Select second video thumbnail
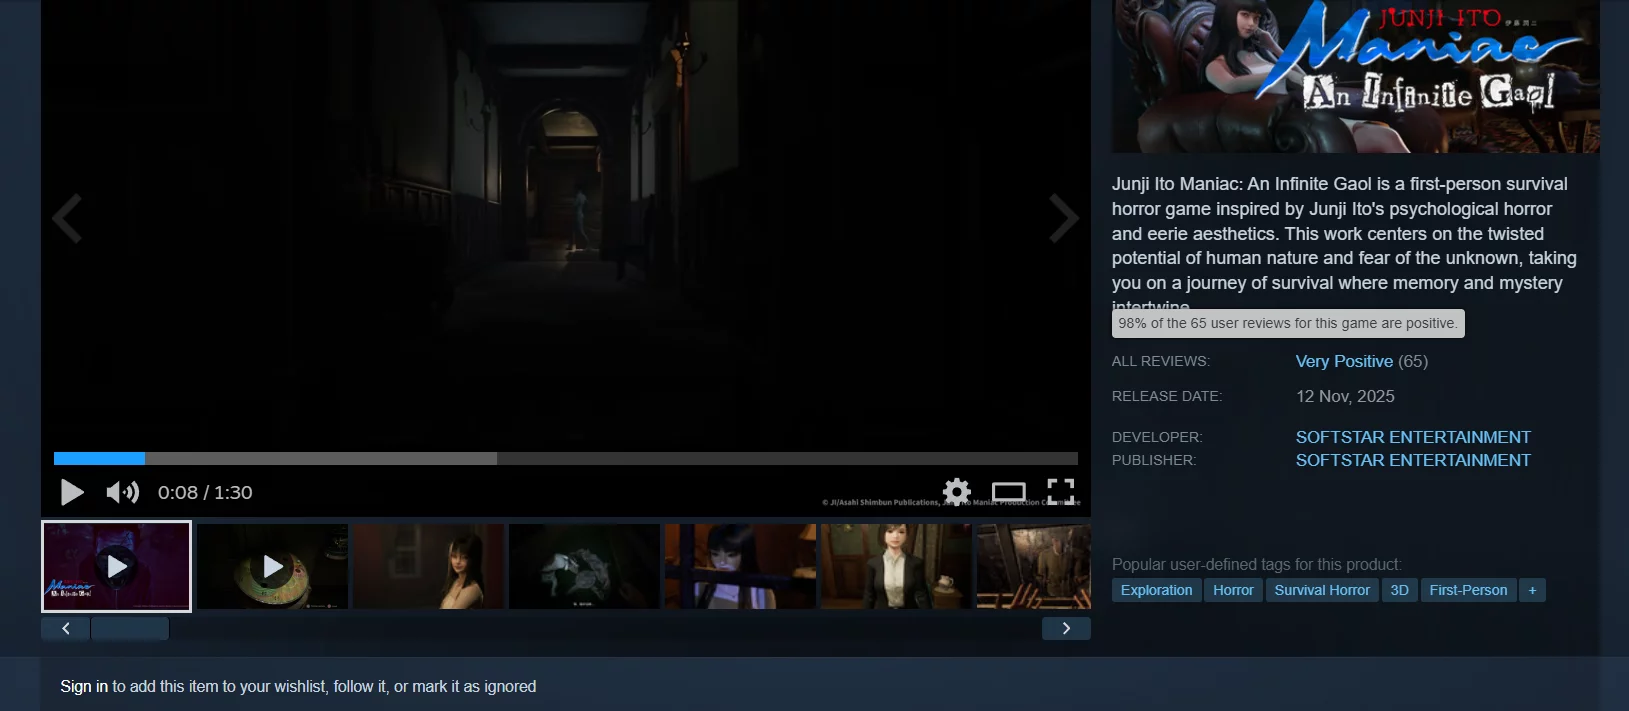 tap(272, 566)
